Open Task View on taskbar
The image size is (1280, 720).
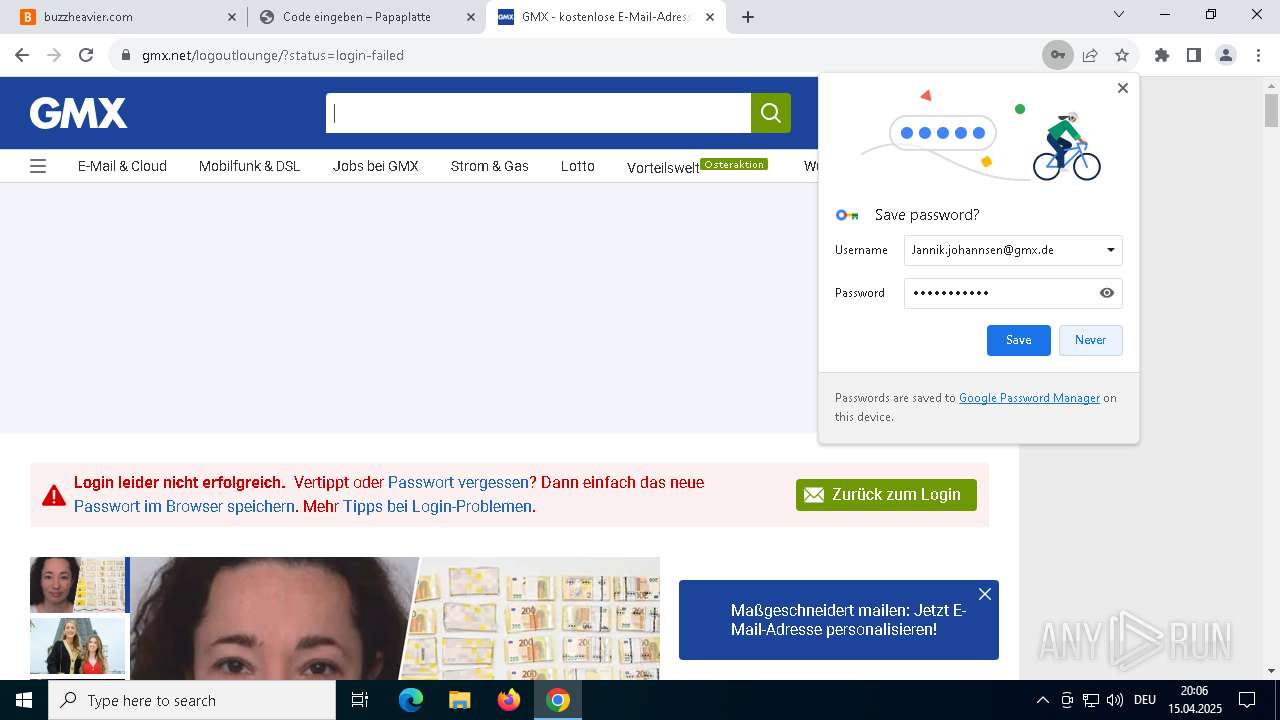360,700
